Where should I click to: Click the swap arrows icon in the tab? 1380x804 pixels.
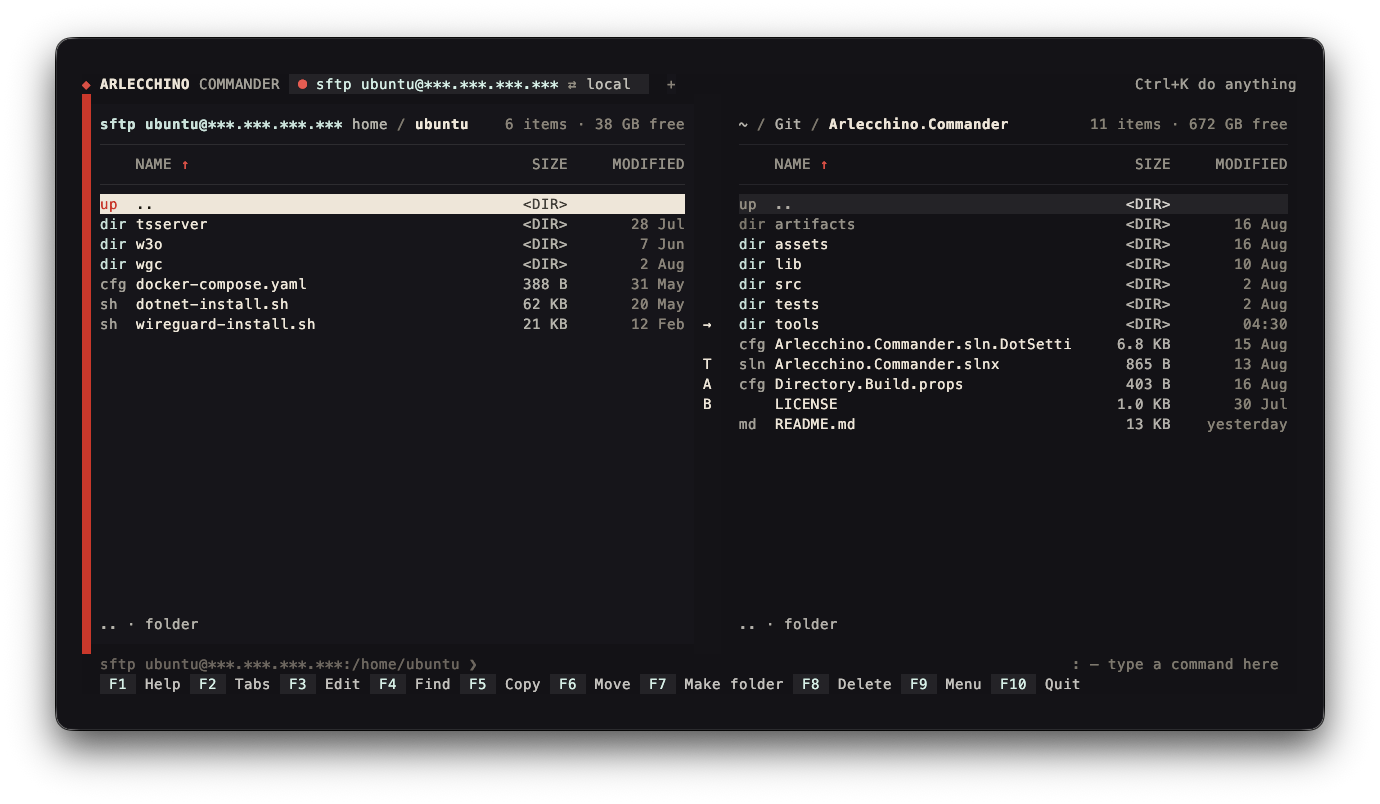[x=572, y=85]
